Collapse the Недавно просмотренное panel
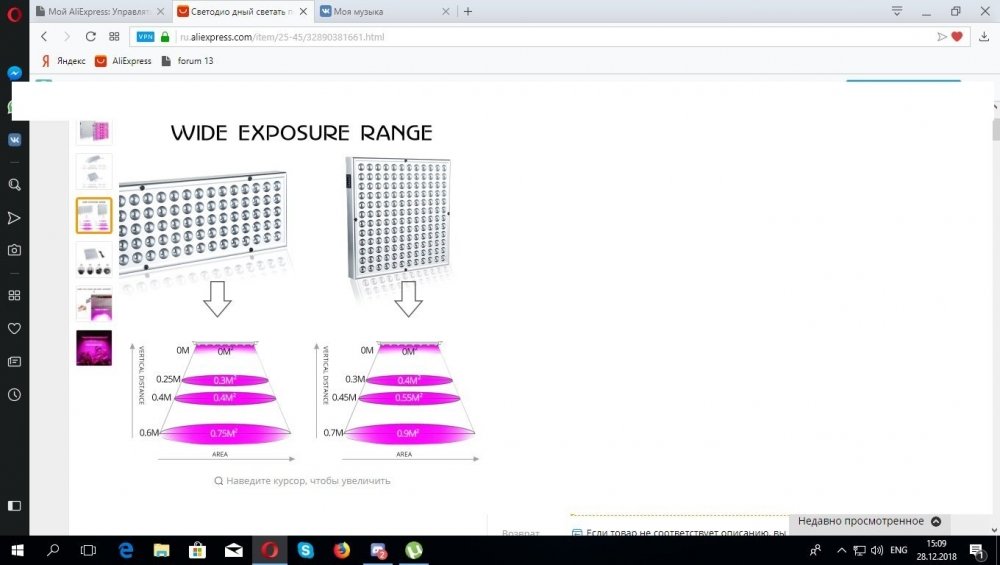 click(936, 521)
